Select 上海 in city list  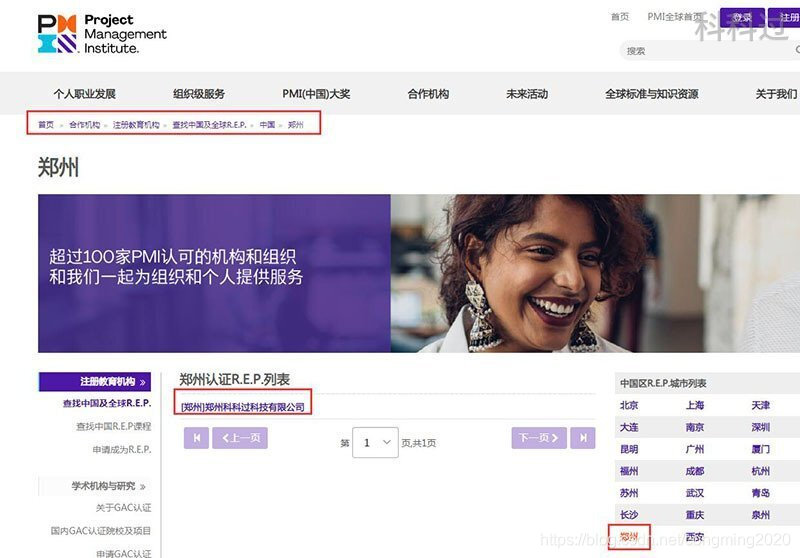coord(695,405)
